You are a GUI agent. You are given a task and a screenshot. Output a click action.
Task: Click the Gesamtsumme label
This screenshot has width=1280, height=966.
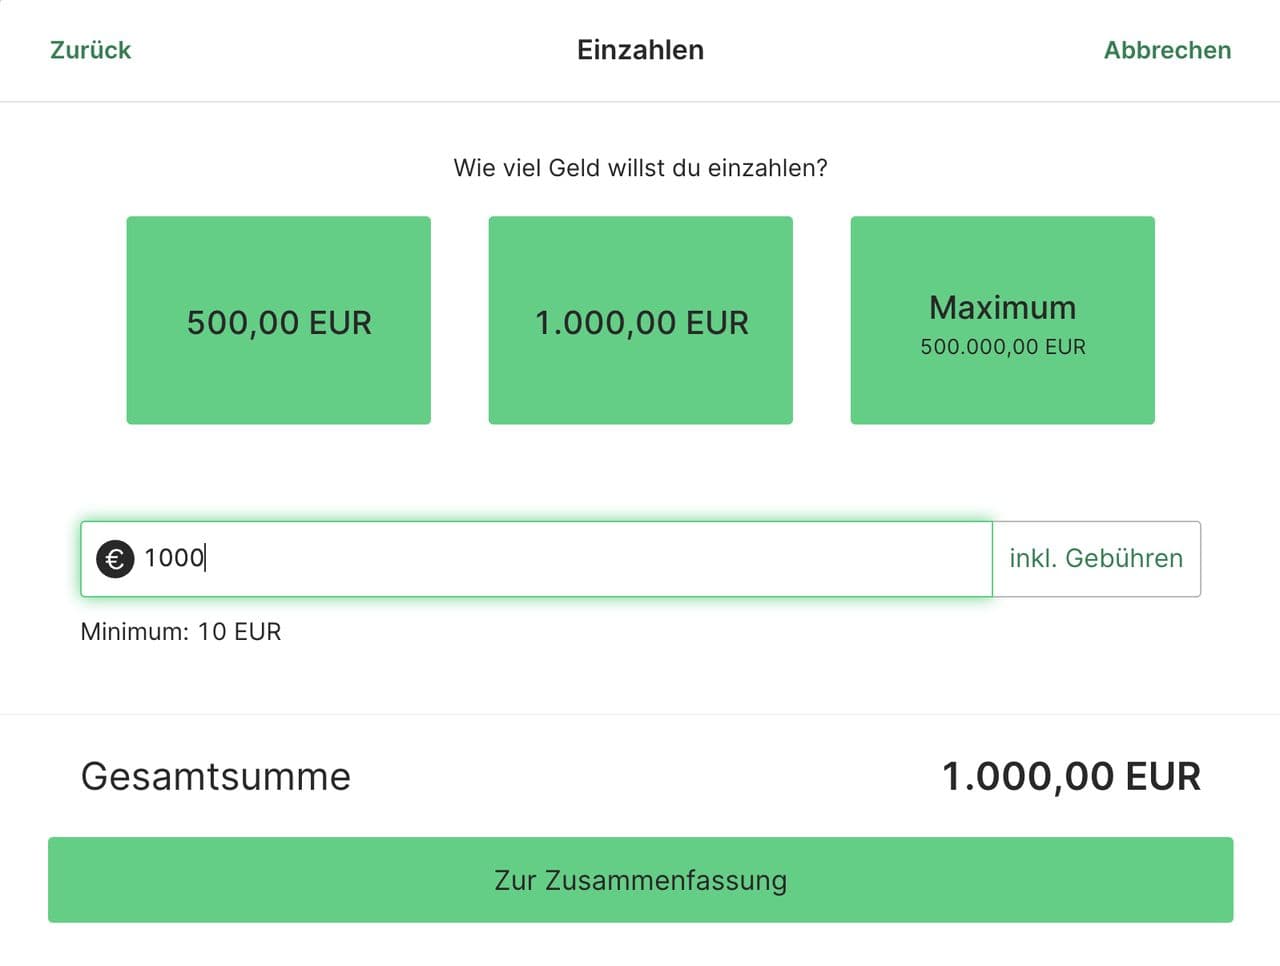click(x=216, y=777)
